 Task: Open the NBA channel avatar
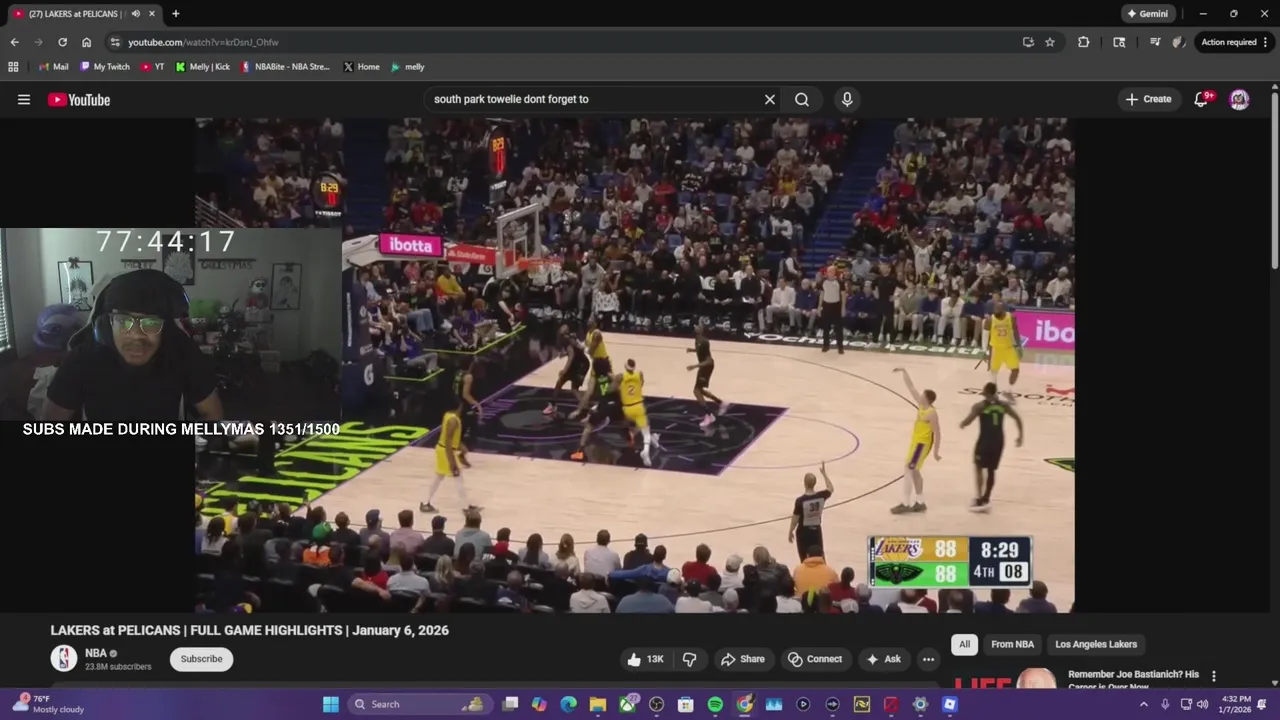point(64,658)
